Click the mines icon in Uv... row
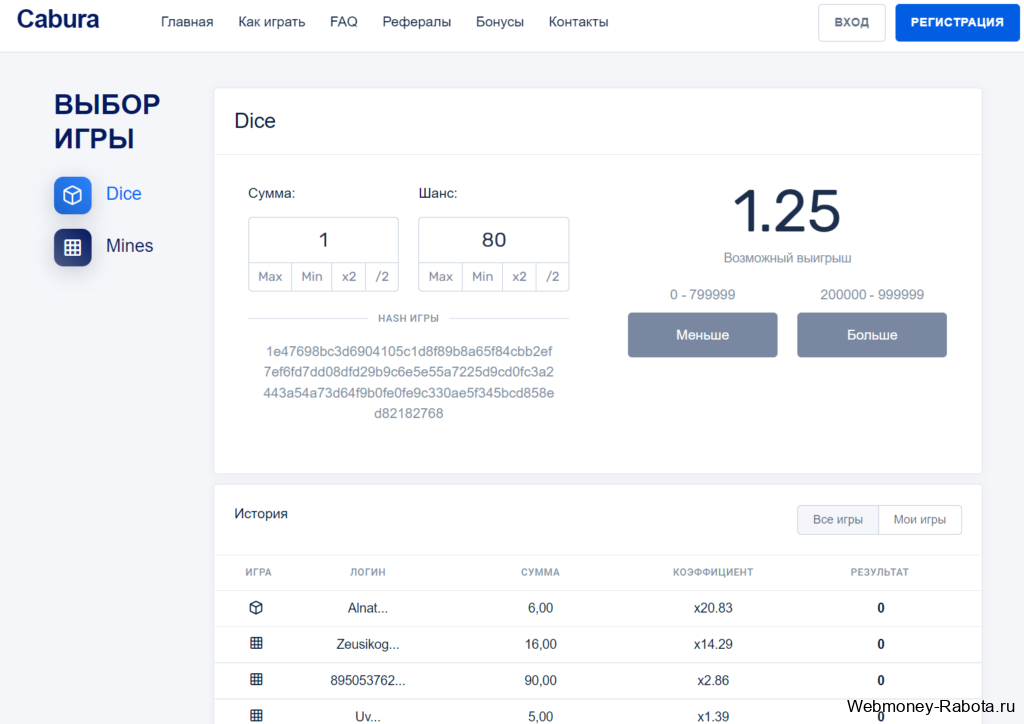 click(x=256, y=716)
